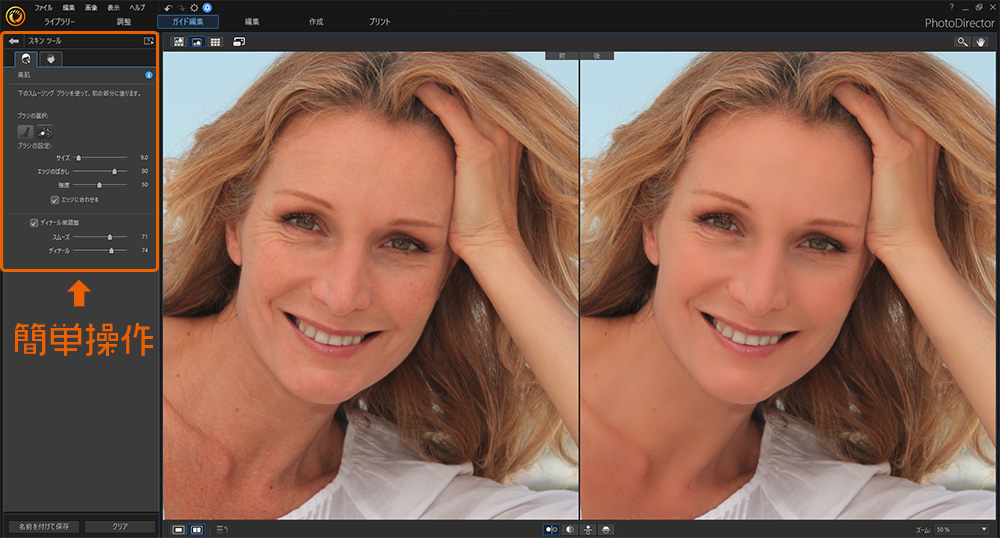1000x538 pixels.
Task: Click the 後 (after) label above photo
Action: [x=597, y=56]
